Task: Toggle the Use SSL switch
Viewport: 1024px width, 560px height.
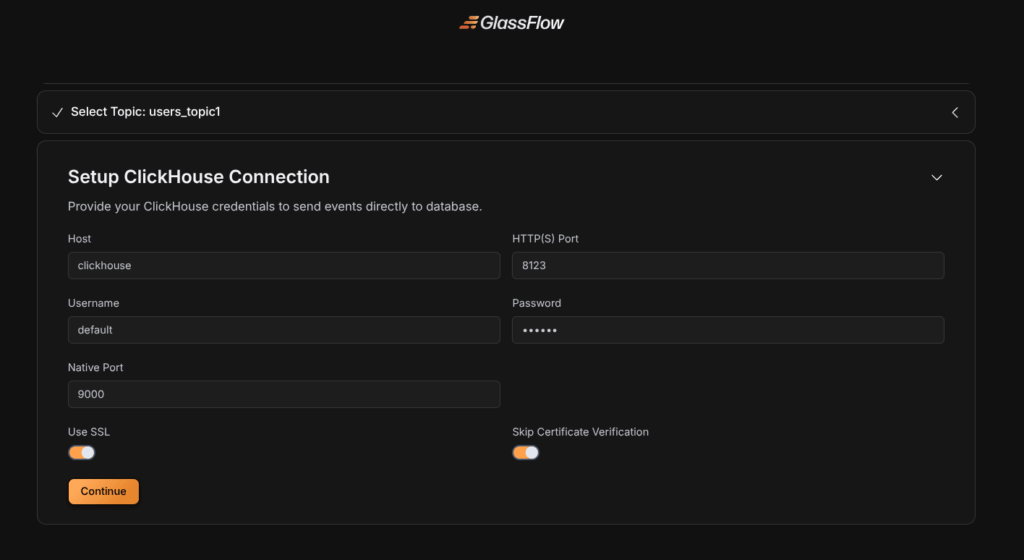Action: tap(82, 452)
